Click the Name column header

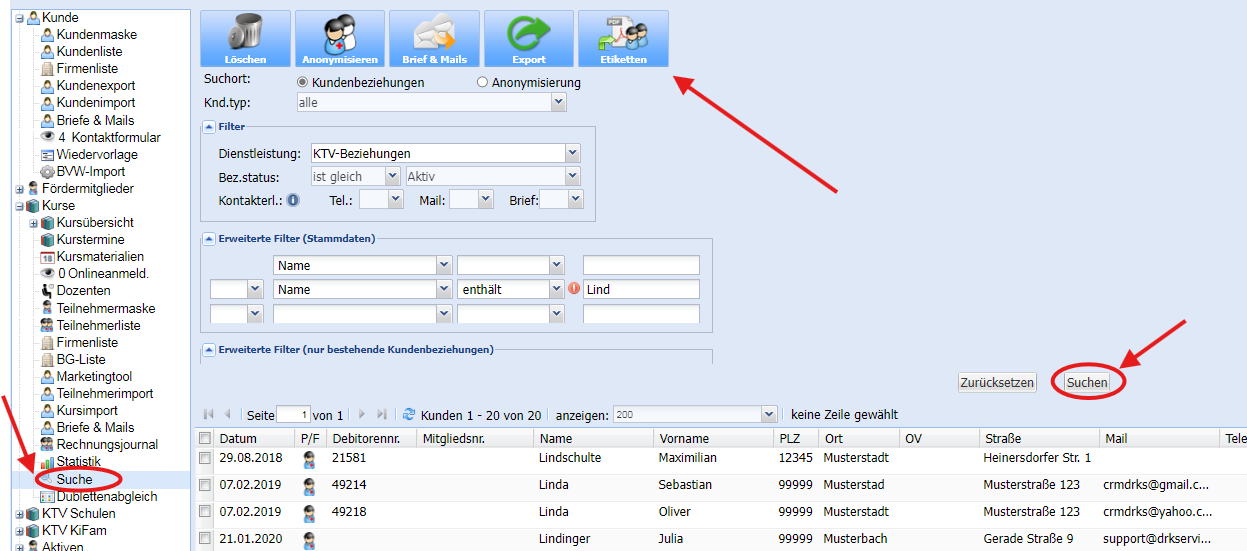(x=556, y=438)
